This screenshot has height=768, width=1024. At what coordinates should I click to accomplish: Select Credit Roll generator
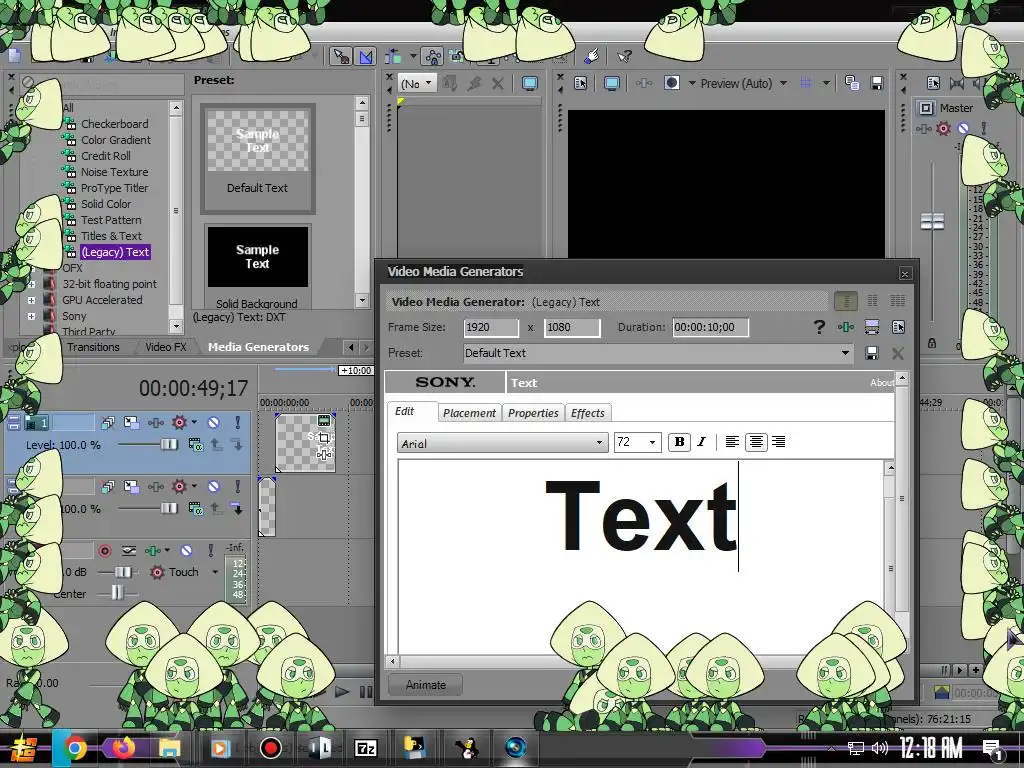106,155
